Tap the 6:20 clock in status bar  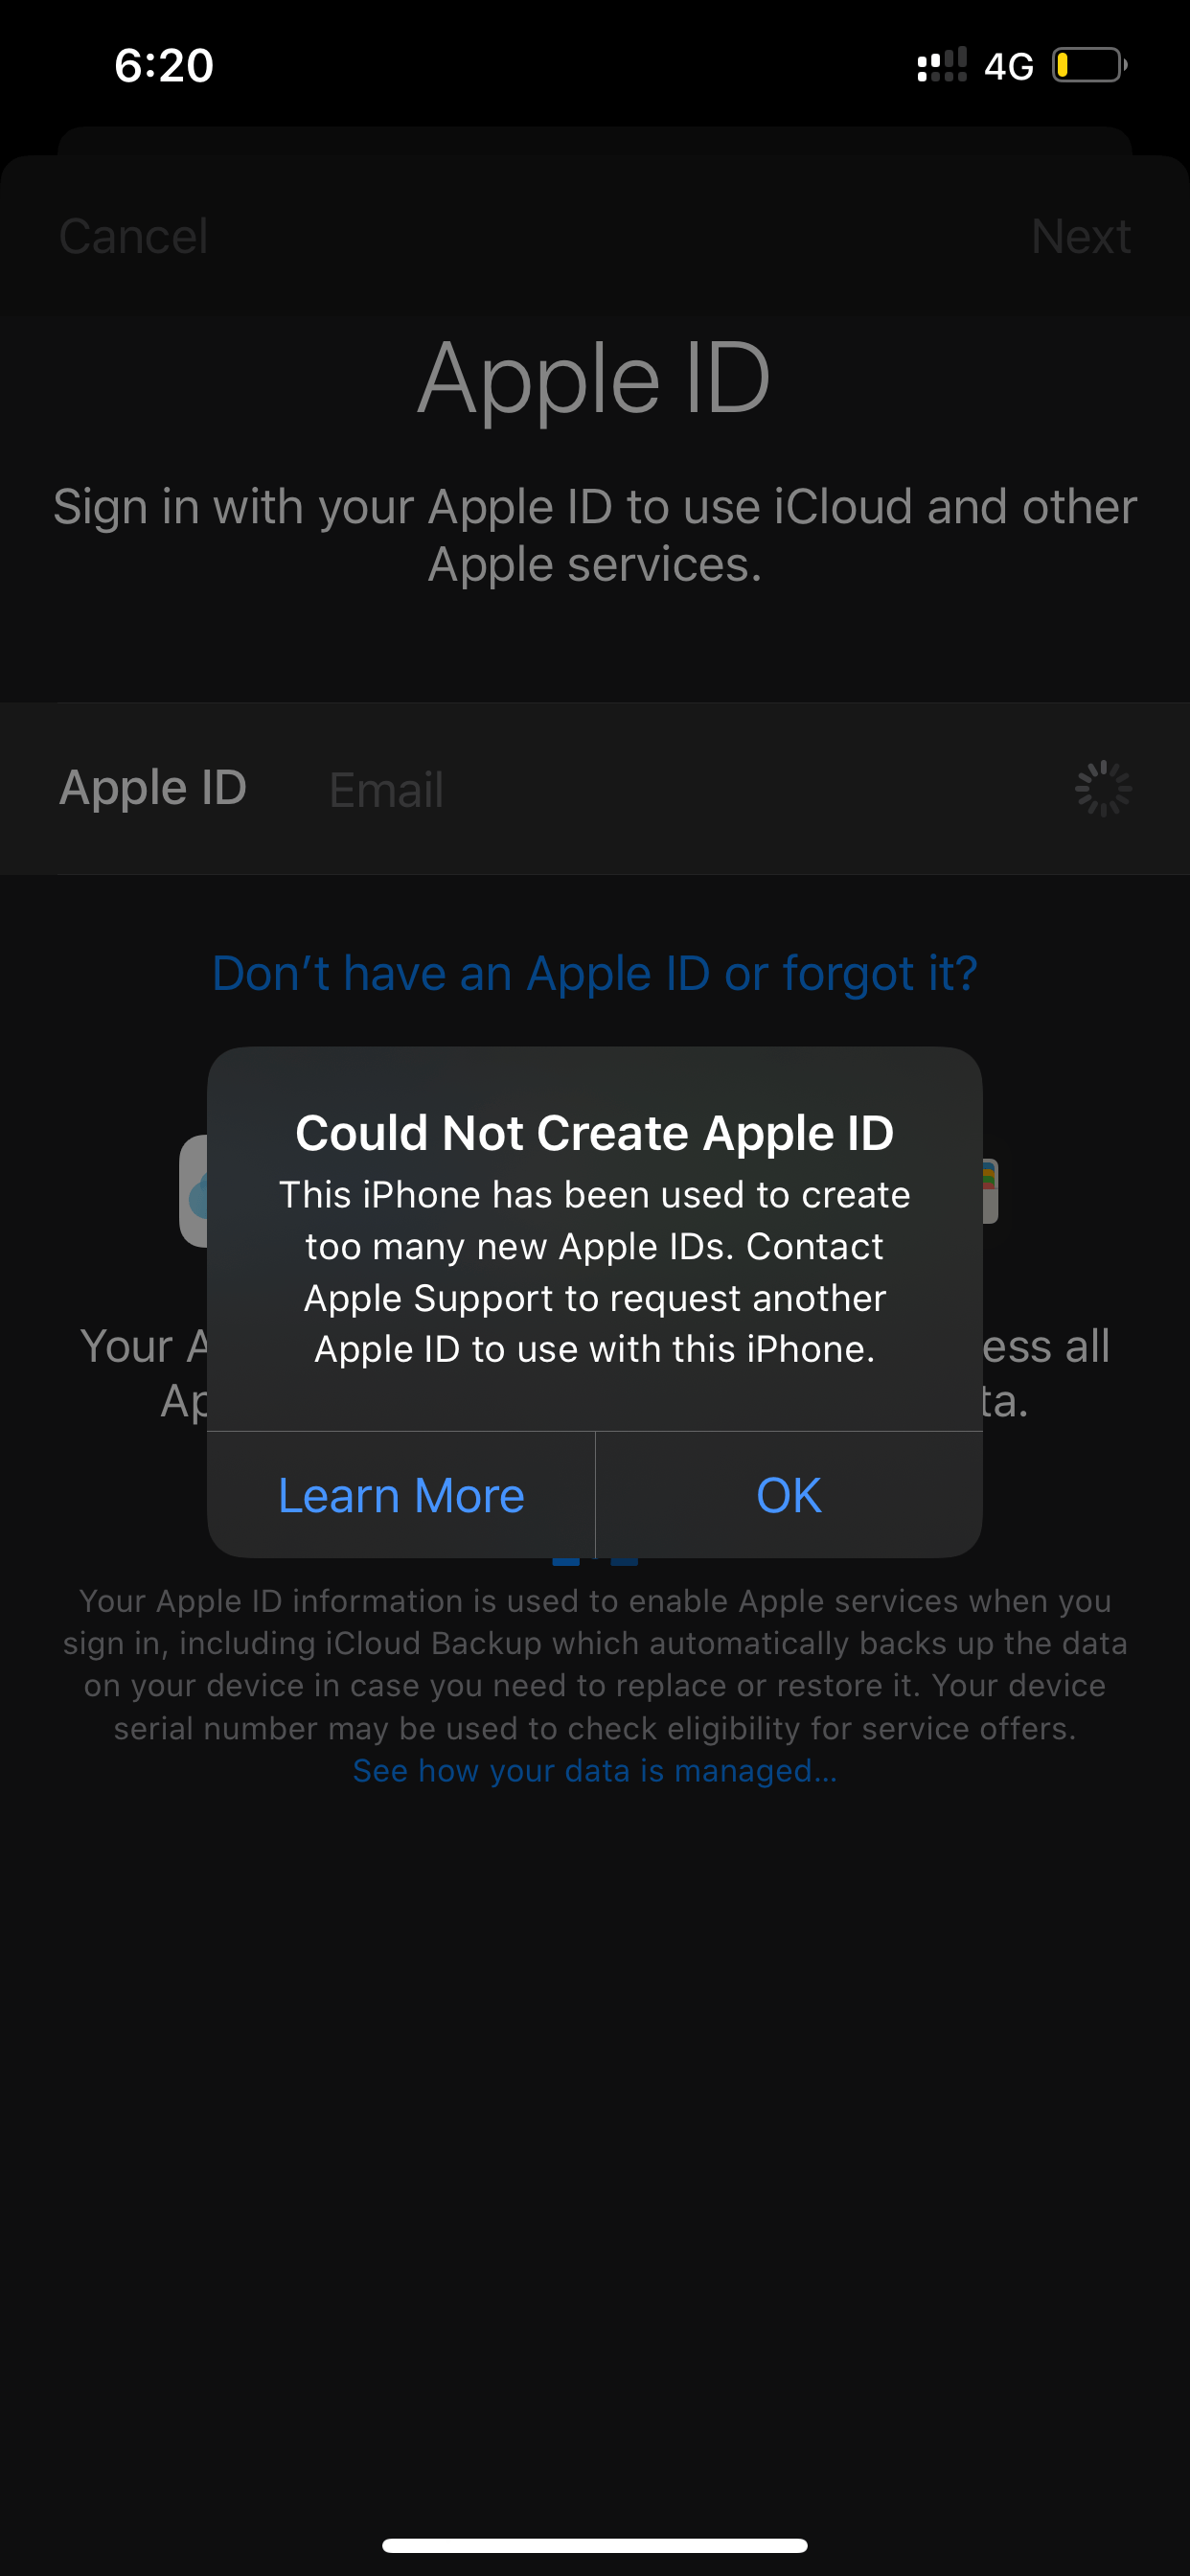coord(164,66)
